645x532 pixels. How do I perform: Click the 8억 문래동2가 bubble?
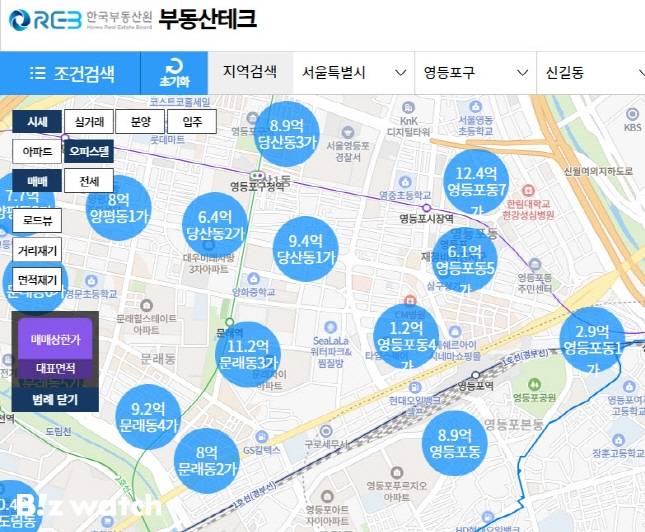206,461
